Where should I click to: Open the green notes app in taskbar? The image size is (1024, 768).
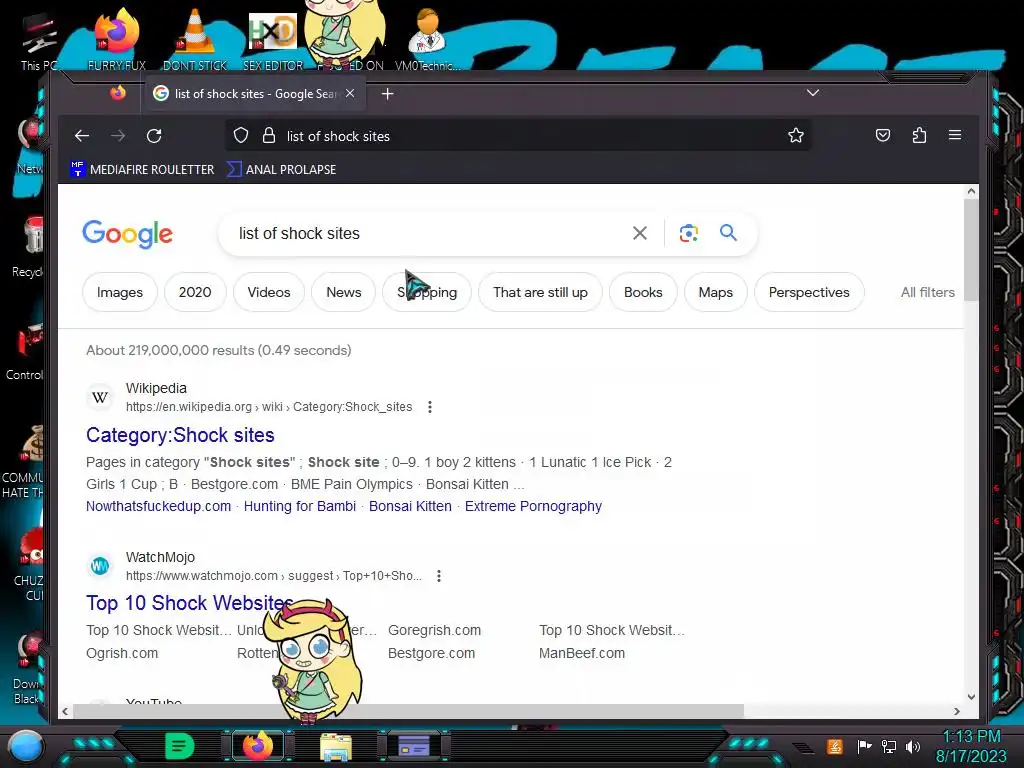point(180,746)
